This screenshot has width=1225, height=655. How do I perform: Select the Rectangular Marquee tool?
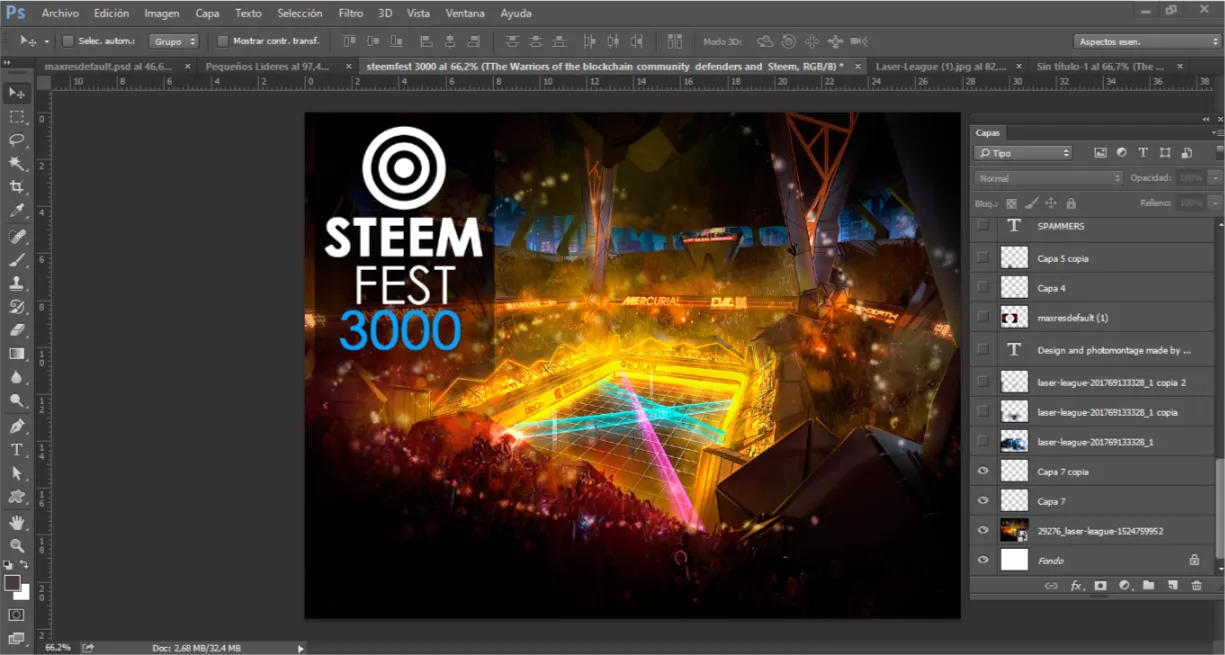17,117
